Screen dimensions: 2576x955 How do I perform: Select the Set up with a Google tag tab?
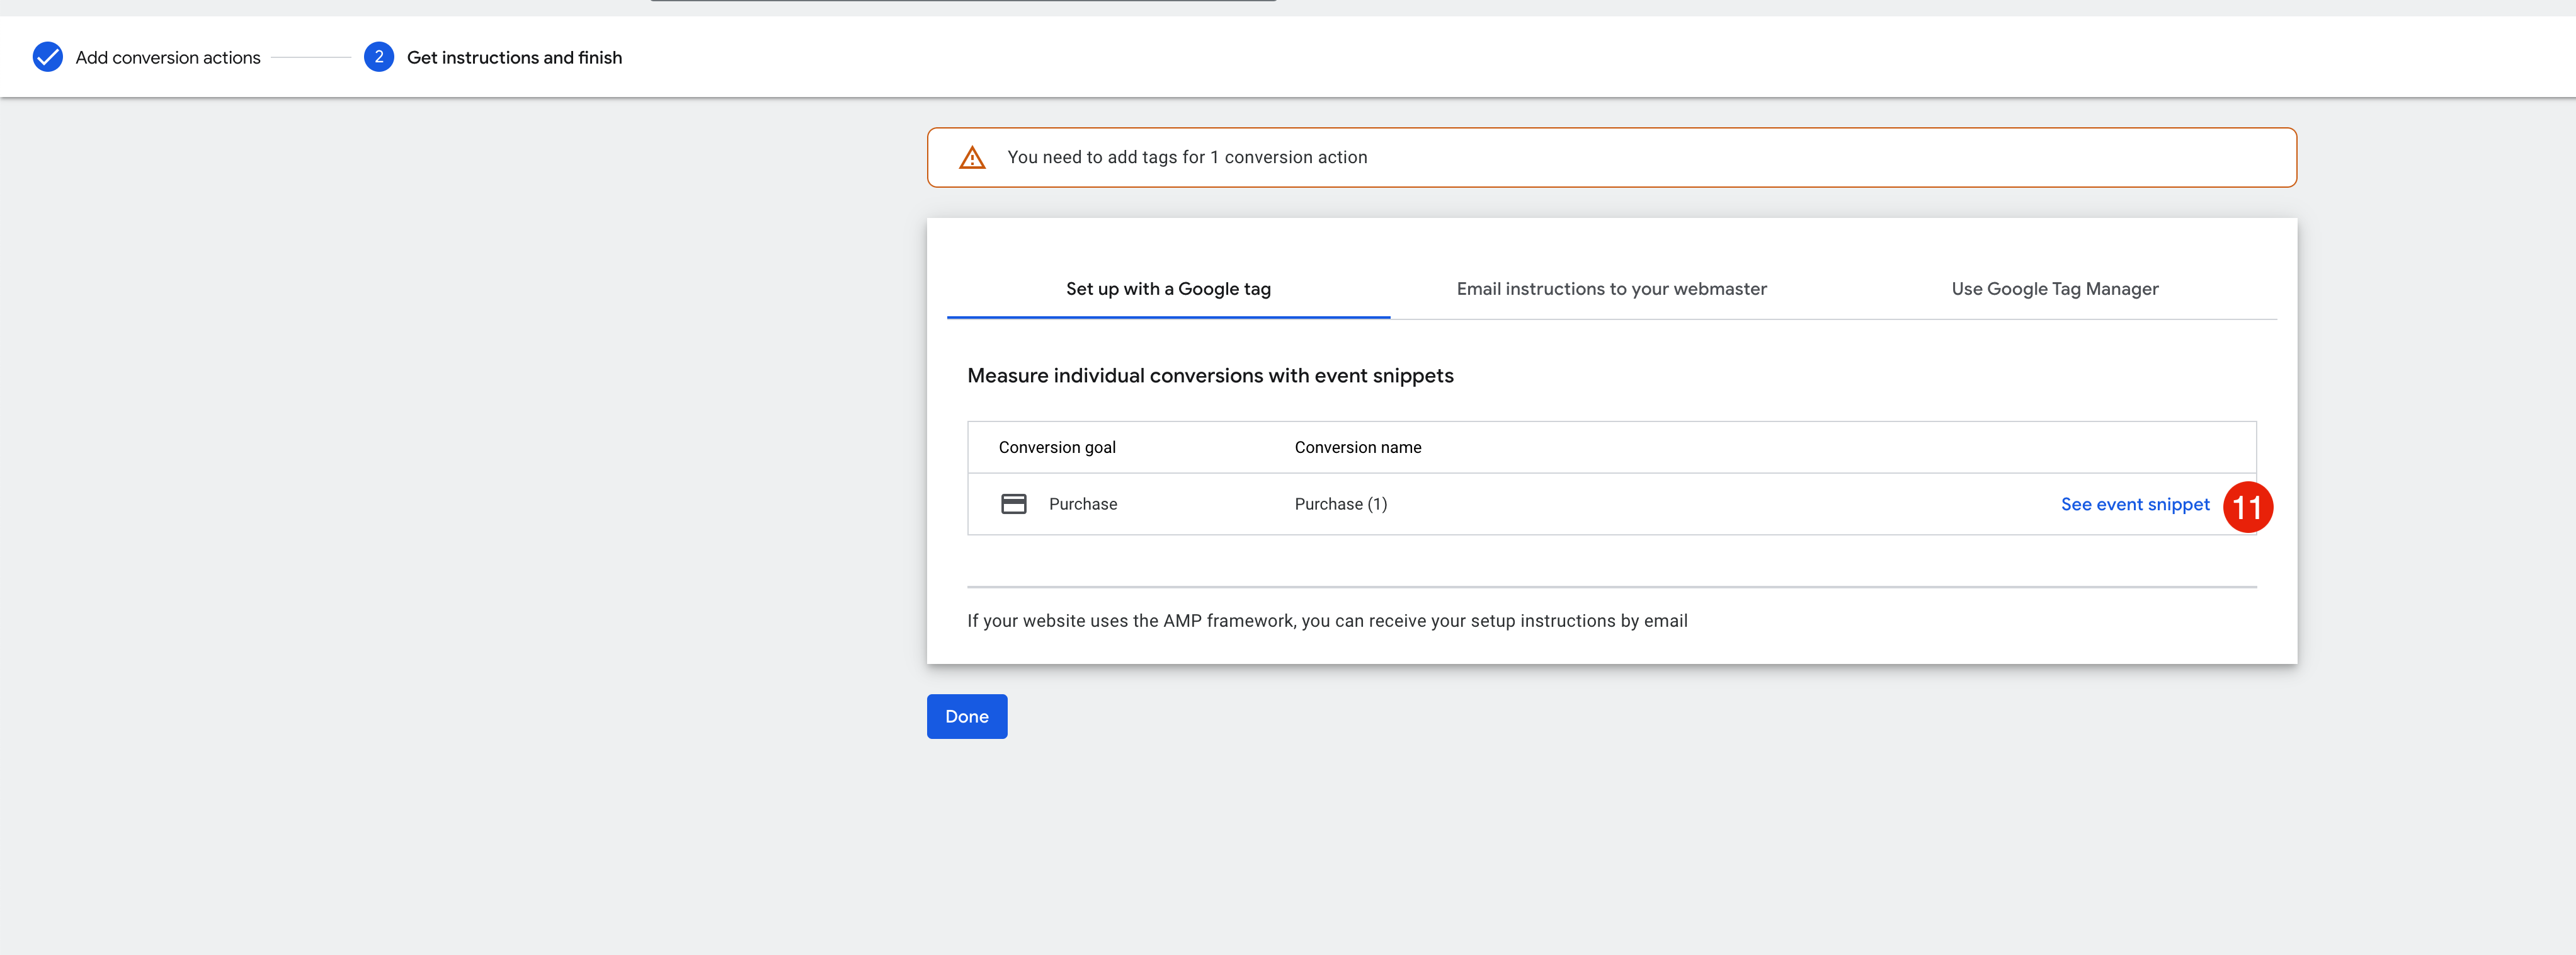point(1167,289)
